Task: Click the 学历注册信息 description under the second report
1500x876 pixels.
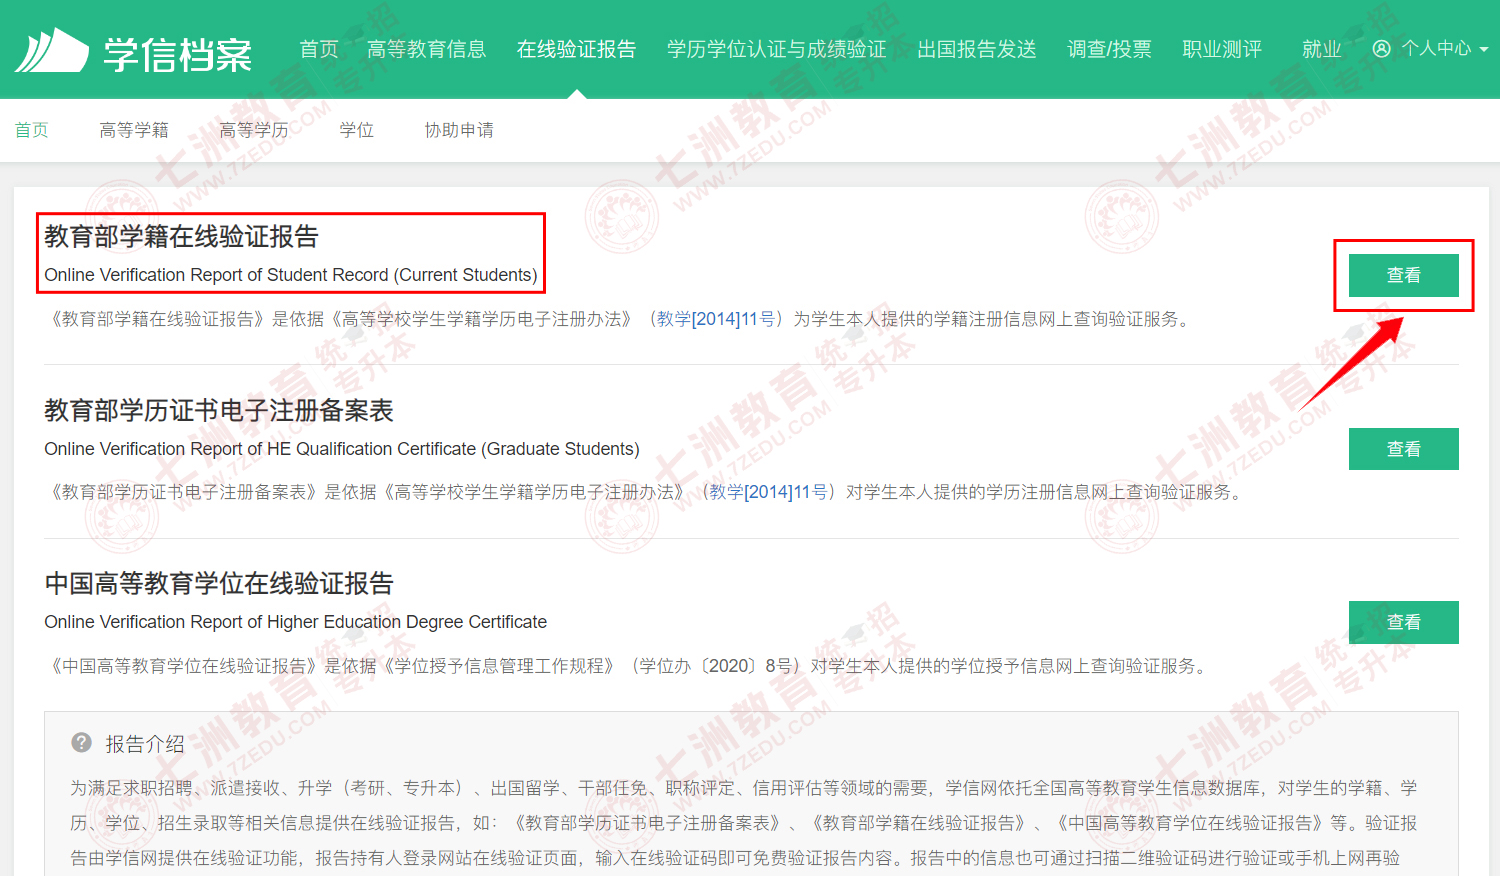Action: tap(646, 492)
